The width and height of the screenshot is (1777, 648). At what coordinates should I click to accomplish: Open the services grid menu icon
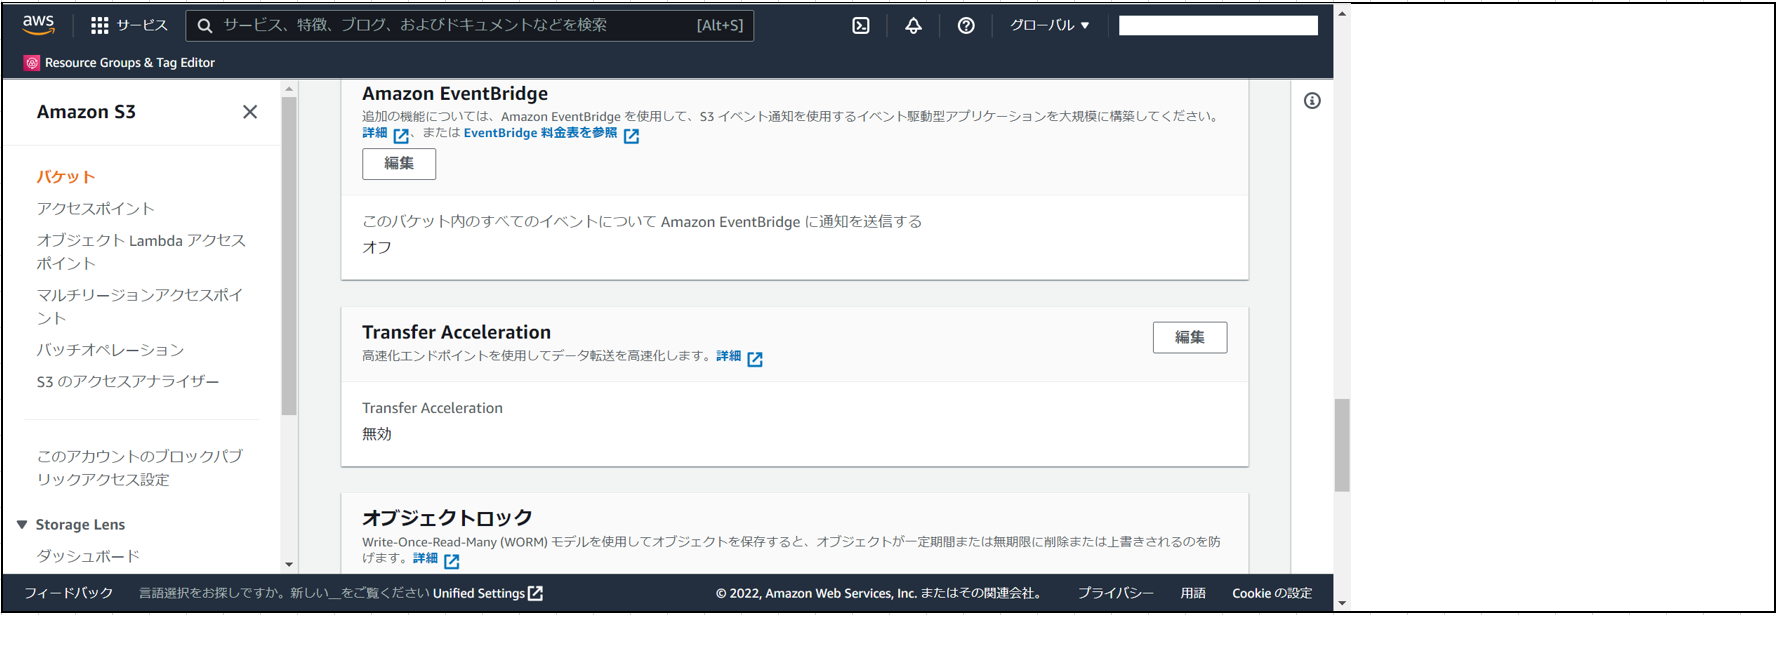[100, 25]
